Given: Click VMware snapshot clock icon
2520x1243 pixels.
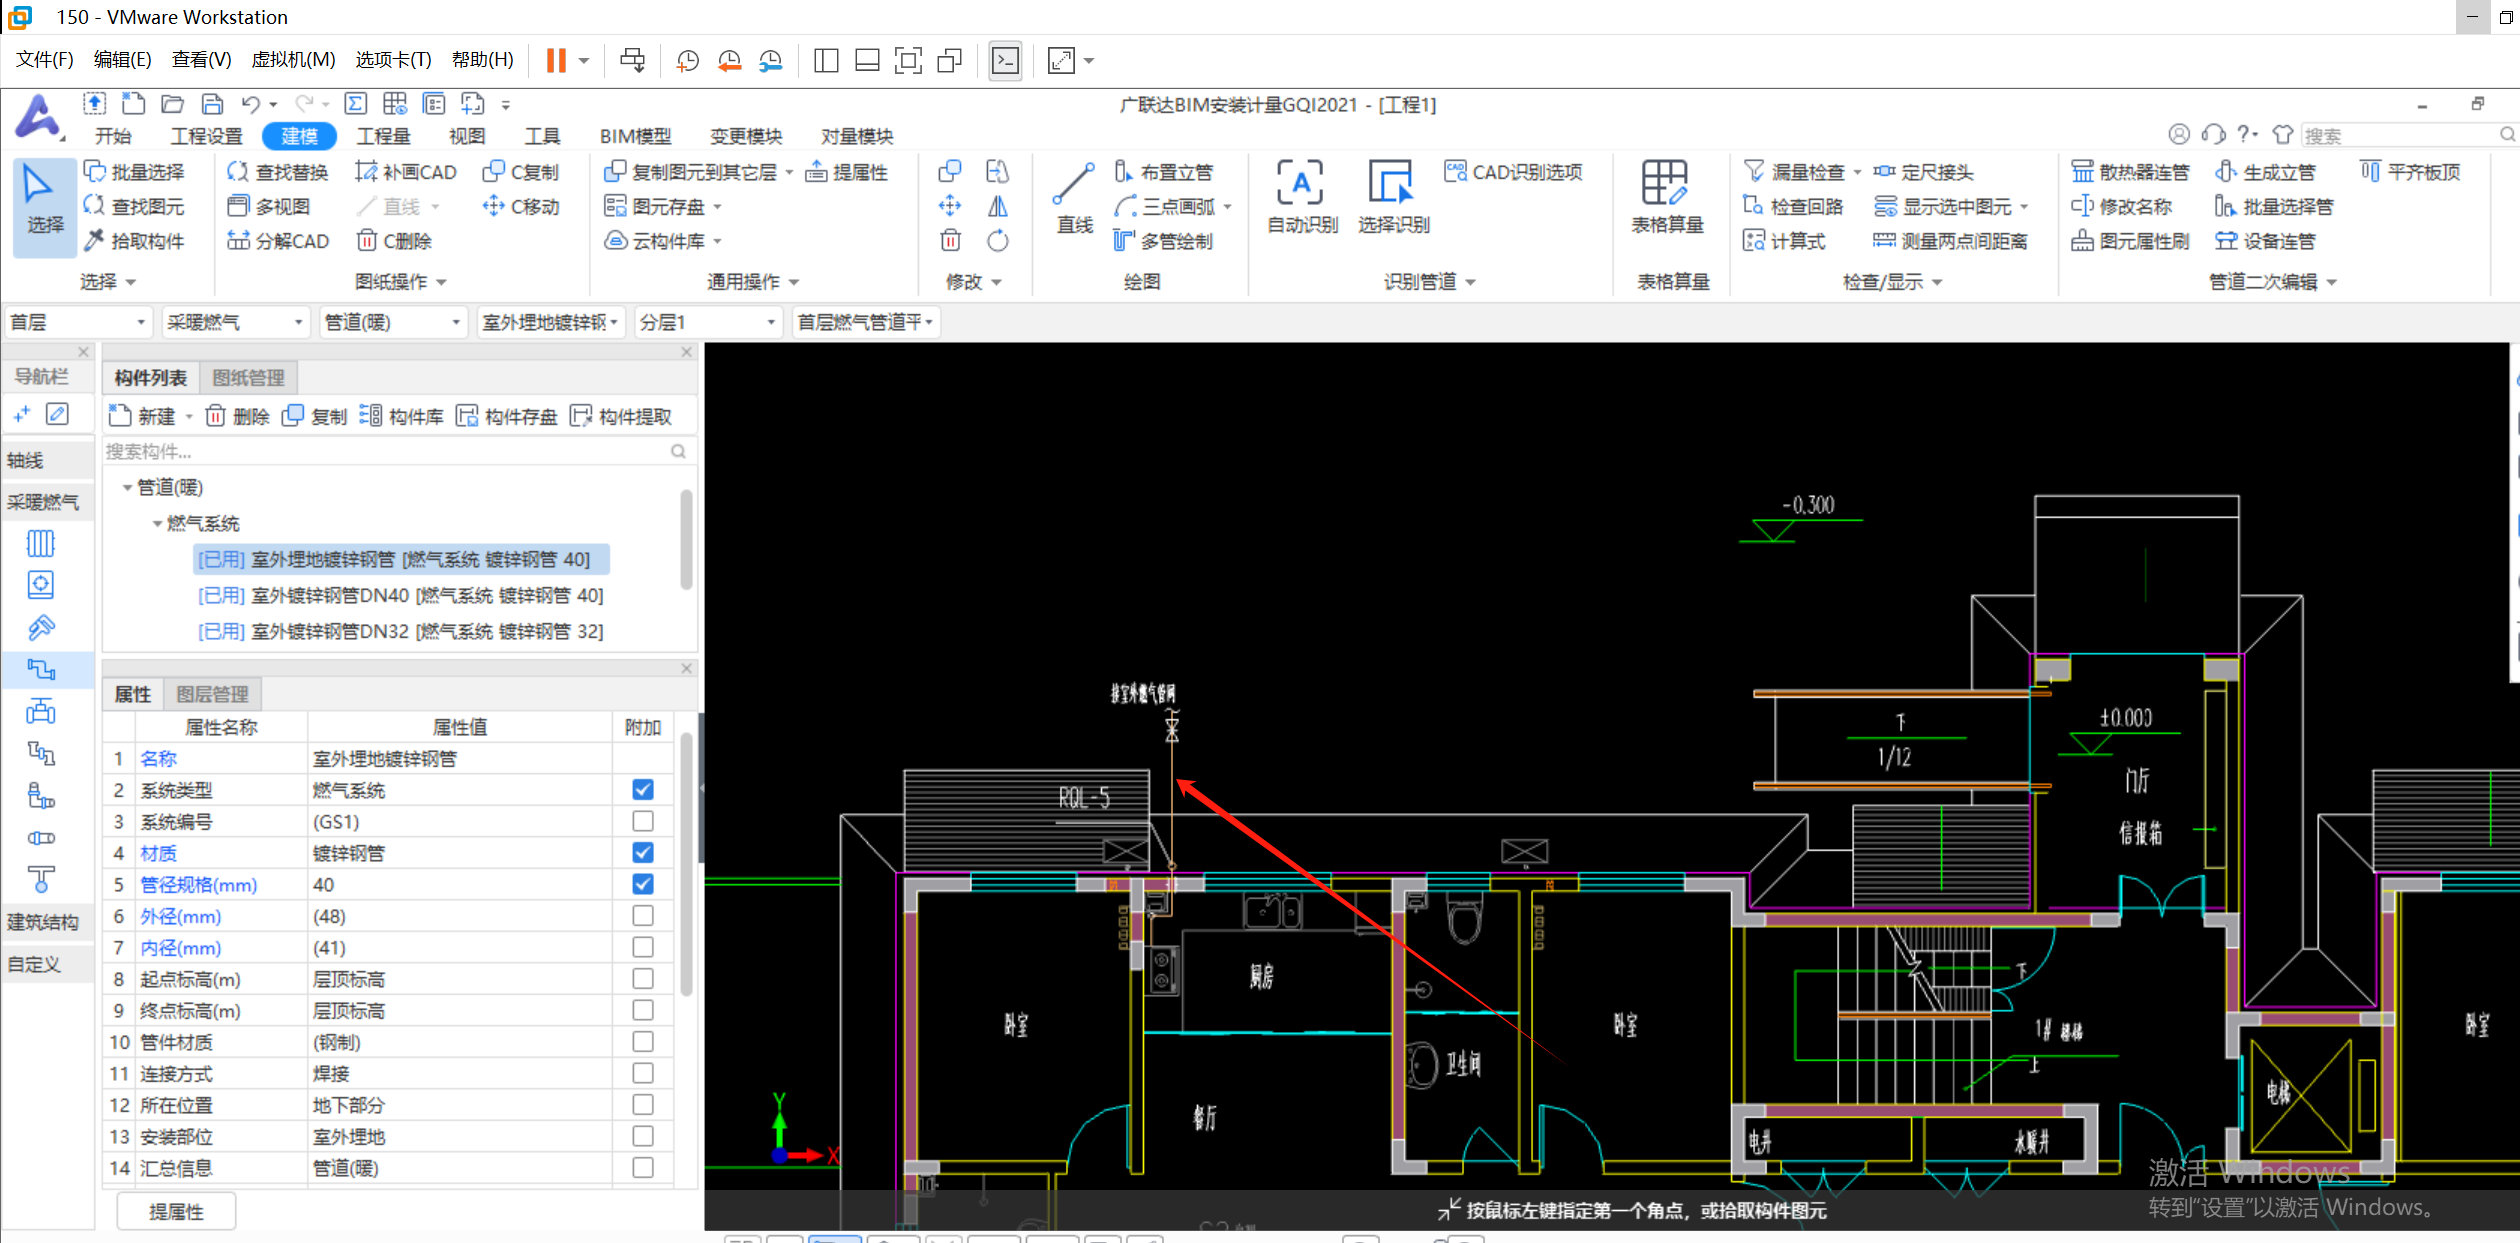Looking at the screenshot, I should click(x=687, y=60).
